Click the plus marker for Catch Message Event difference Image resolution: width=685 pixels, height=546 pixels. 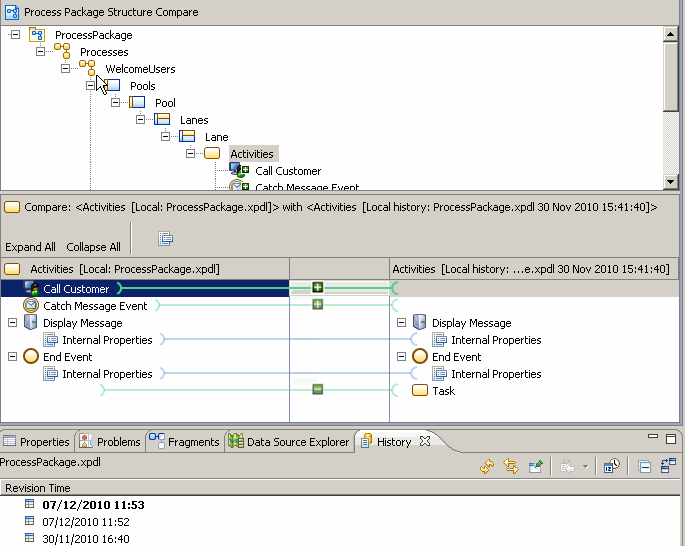tap(318, 304)
